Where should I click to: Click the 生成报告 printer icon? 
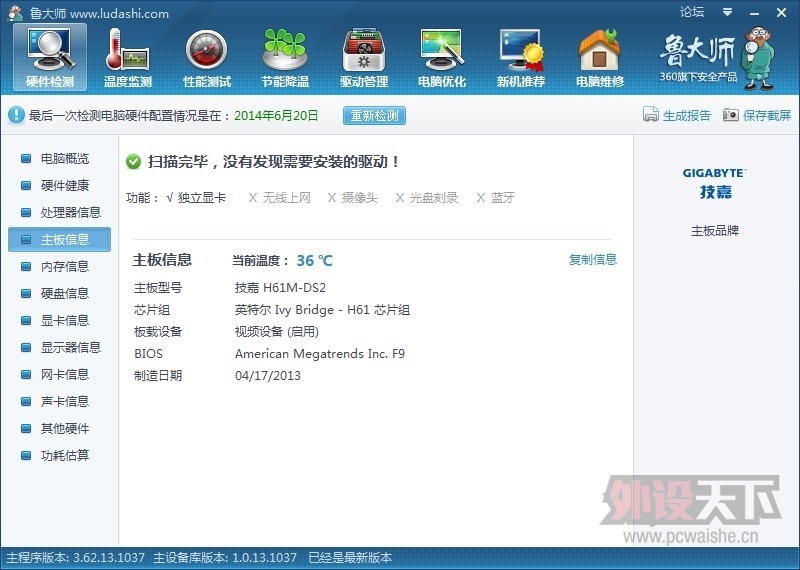click(651, 115)
